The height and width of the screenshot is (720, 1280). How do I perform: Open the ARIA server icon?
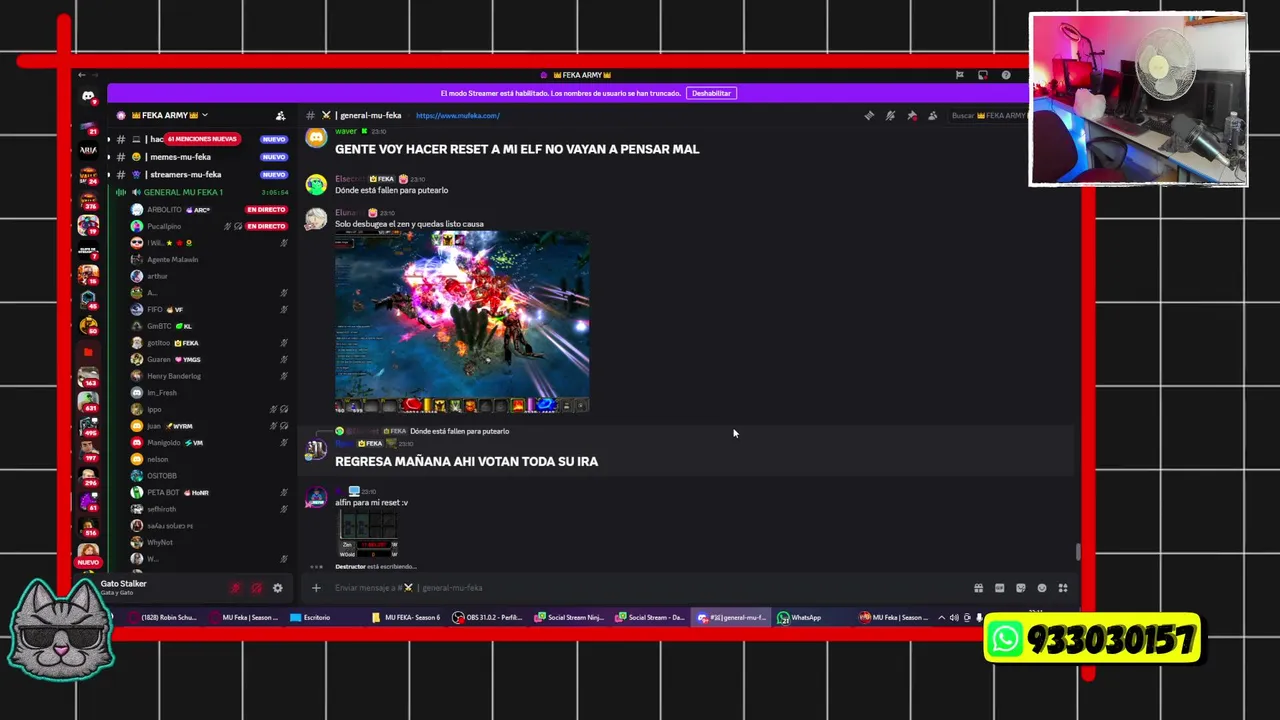pos(88,150)
